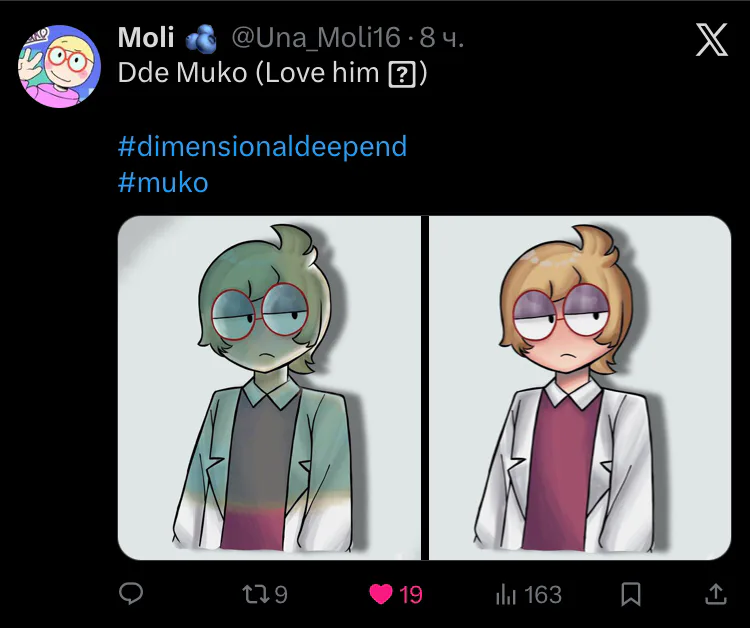Click the like count 19
Image resolution: width=750 pixels, height=628 pixels.
click(411, 594)
